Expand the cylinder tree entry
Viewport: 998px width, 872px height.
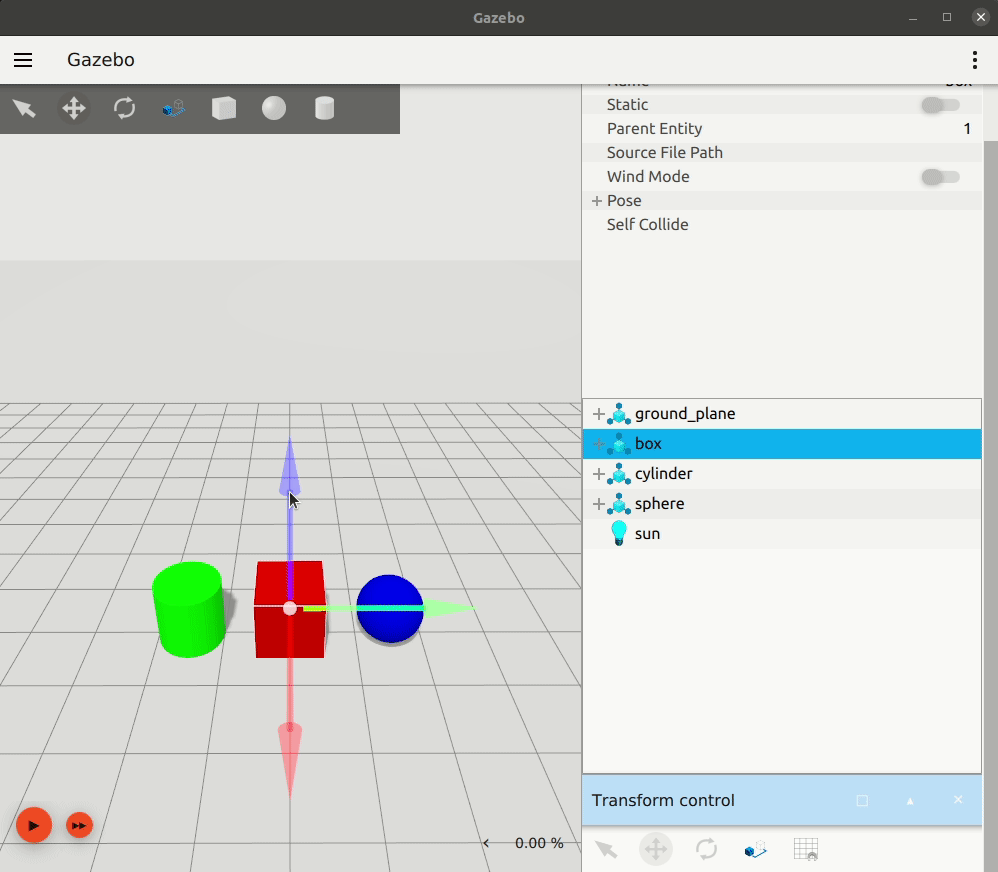(598, 474)
